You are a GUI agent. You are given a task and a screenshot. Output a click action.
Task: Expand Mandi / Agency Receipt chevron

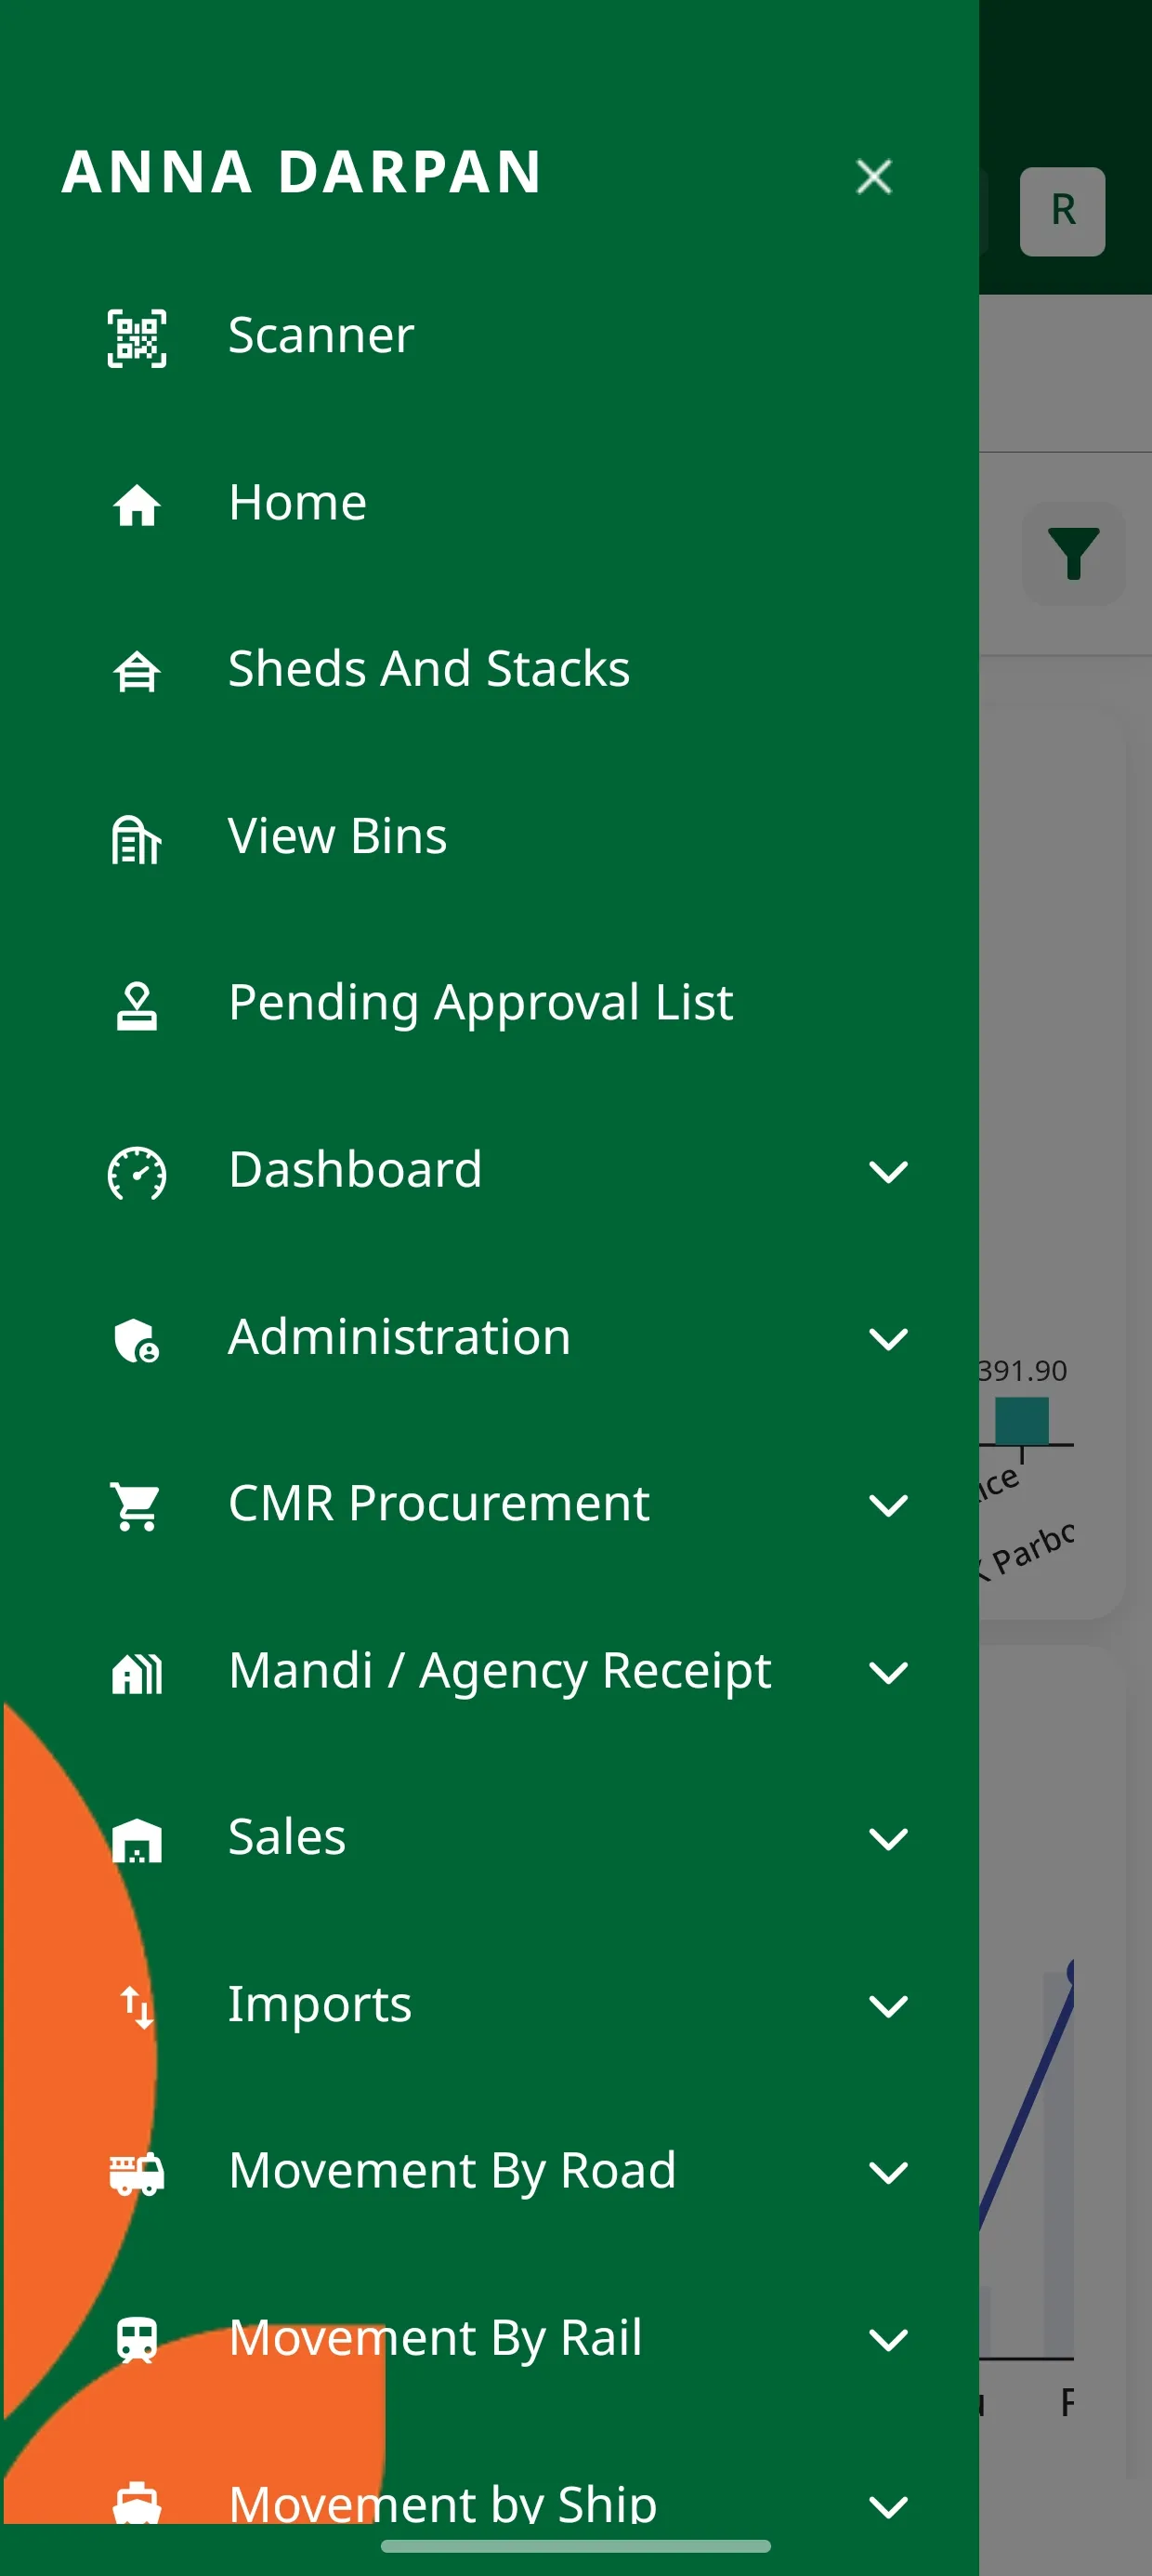[888, 1672]
